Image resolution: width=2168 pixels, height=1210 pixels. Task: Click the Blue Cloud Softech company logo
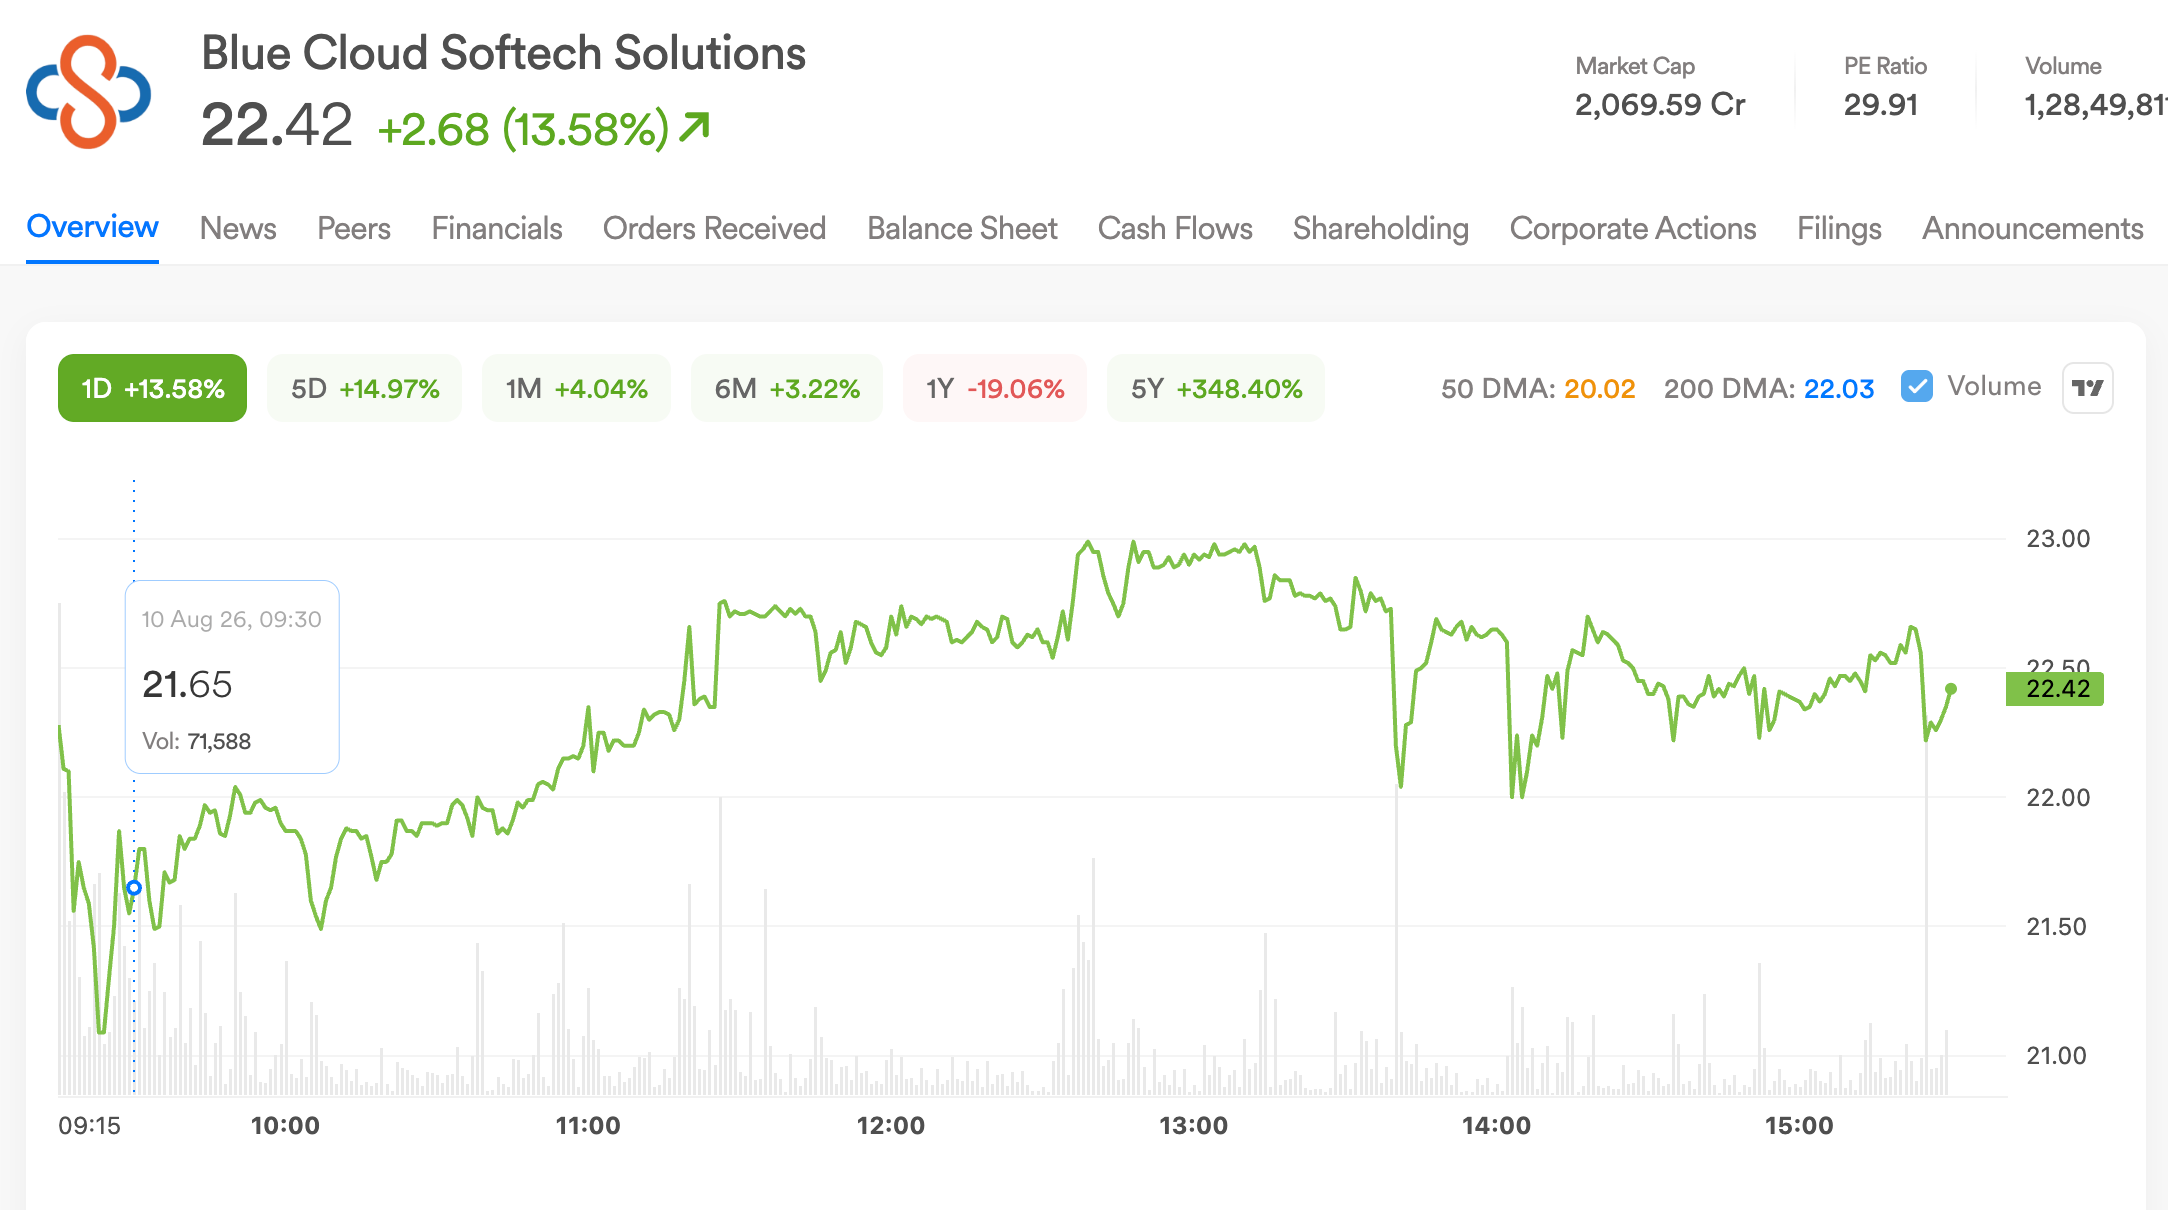coord(88,91)
